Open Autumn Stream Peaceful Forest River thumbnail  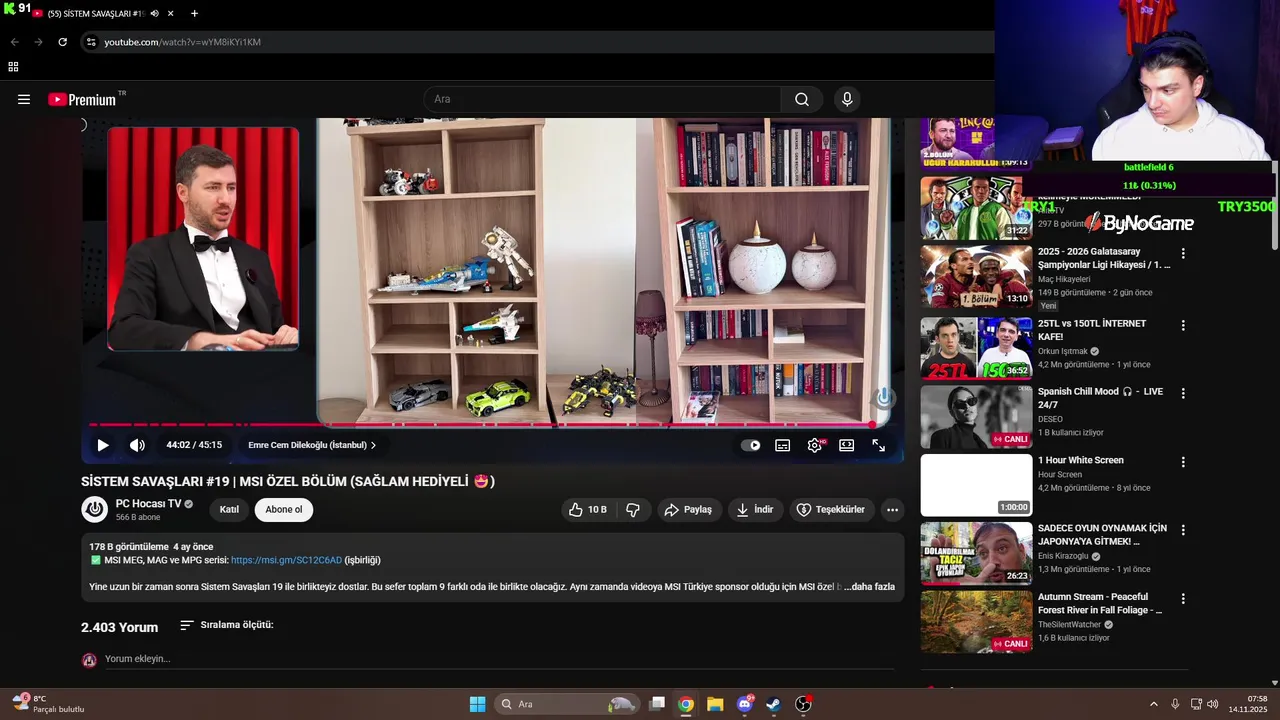click(x=976, y=622)
